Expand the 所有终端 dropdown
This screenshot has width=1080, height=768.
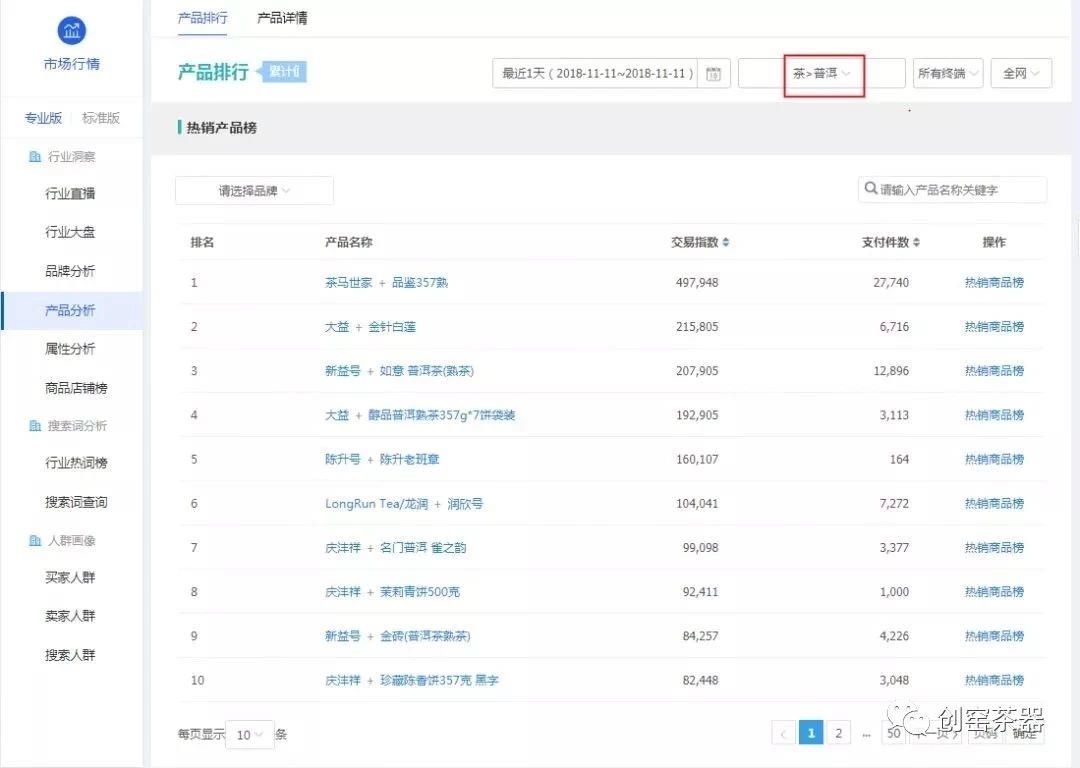point(948,73)
